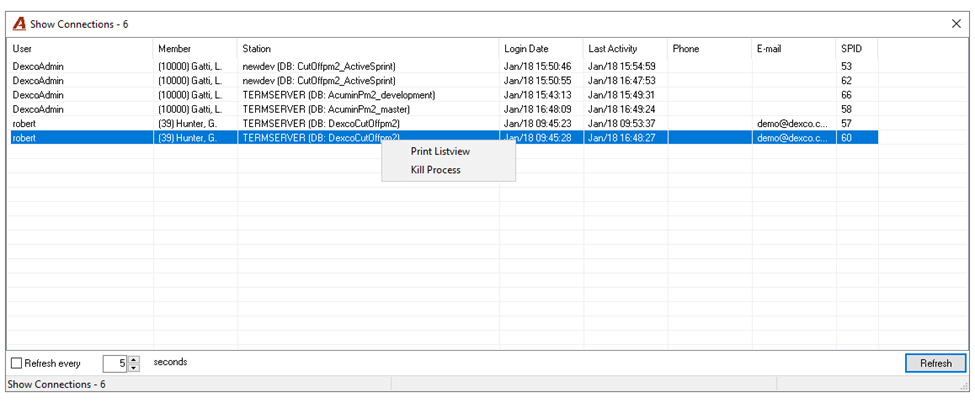This screenshot has height=403, width=975.
Task: Click the e-mail cell in highlighted row
Action: tap(792, 137)
